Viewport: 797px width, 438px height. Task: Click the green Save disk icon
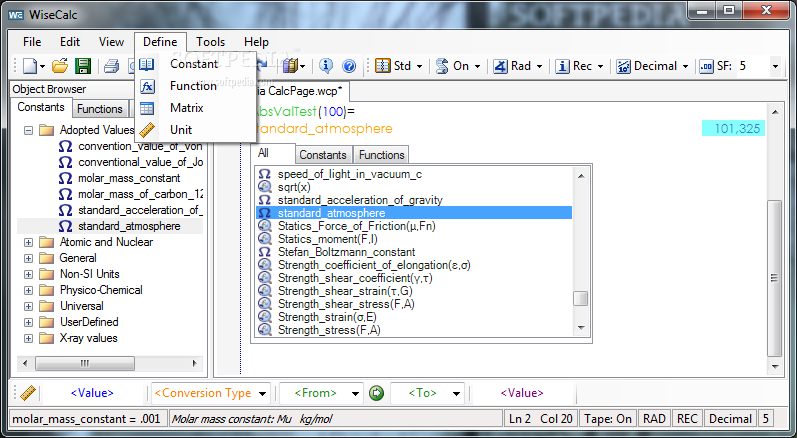pyautogui.click(x=83, y=66)
